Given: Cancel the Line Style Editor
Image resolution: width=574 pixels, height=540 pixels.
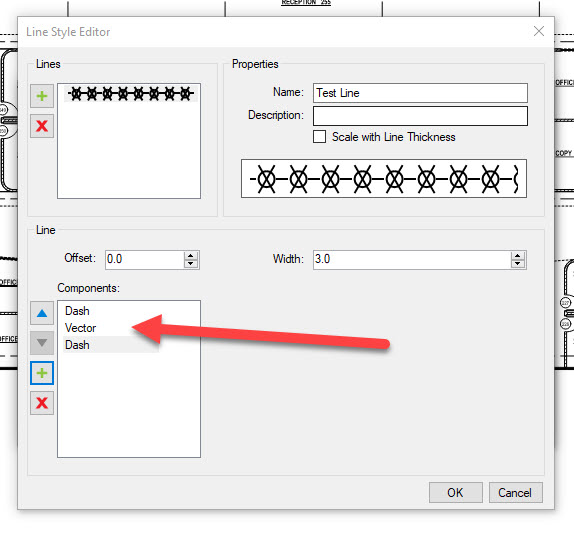Looking at the screenshot, I should coord(515,492).
